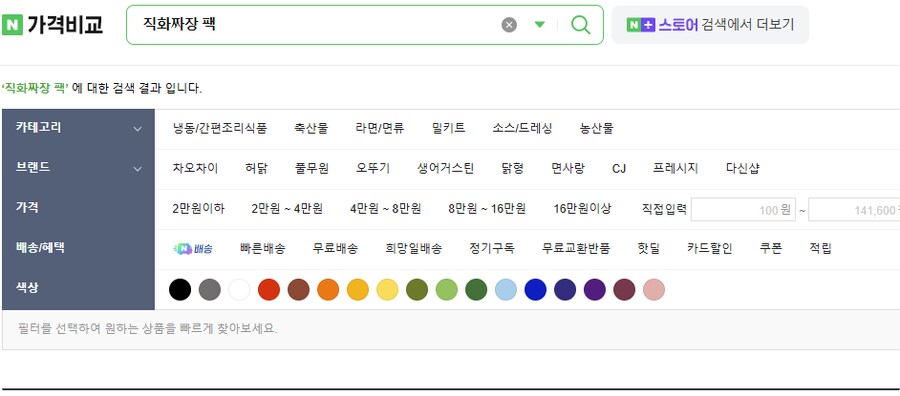Toggle the 희망일배송 filter
This screenshot has height=396, width=900.
pos(414,249)
